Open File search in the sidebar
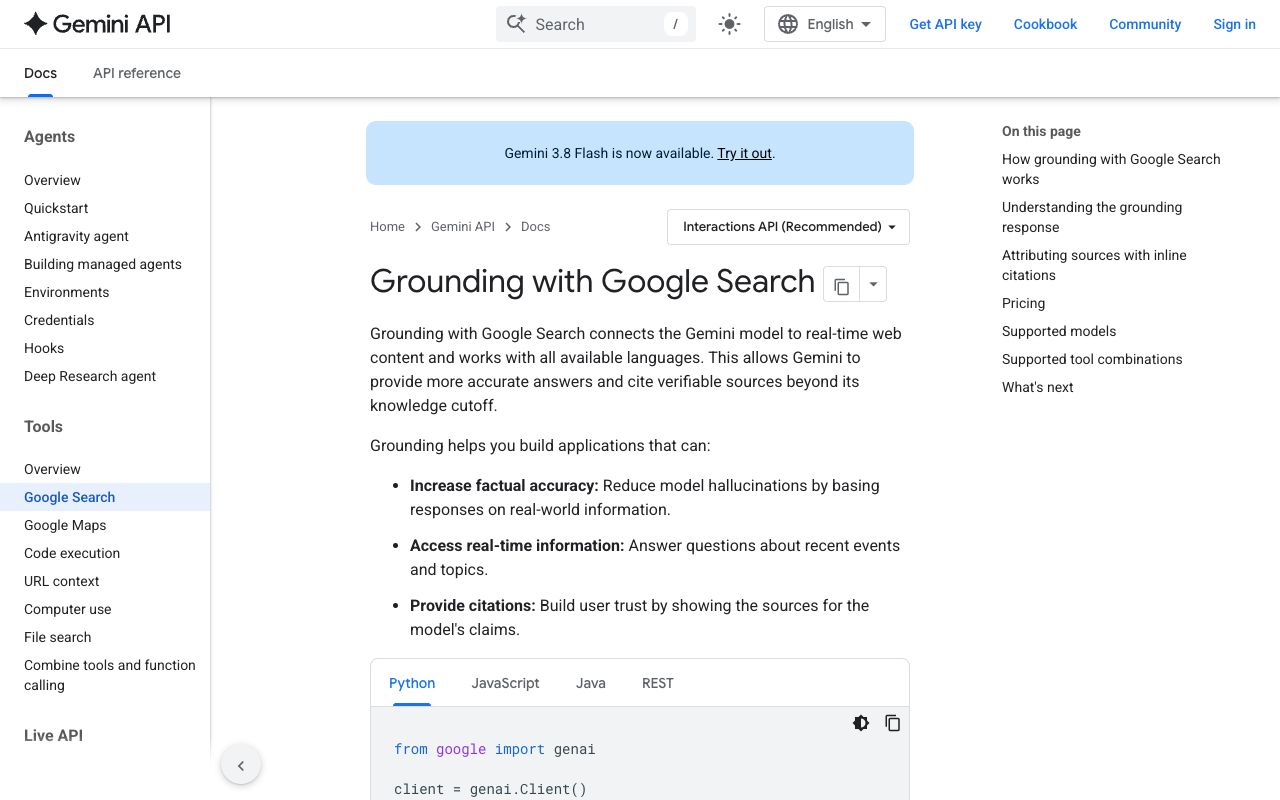The height and width of the screenshot is (800, 1280). click(57, 637)
